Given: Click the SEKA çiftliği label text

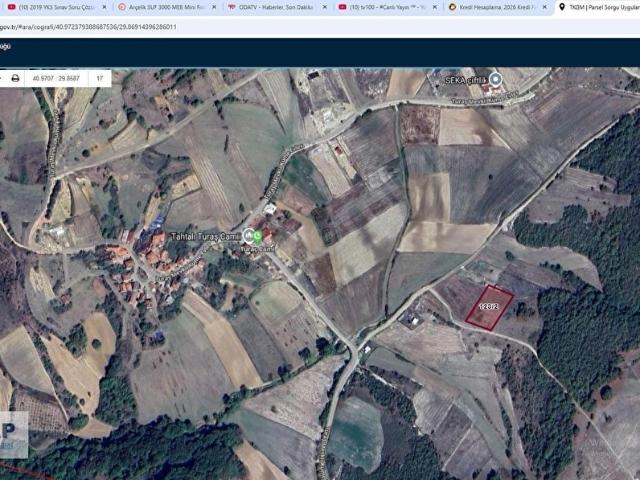Looking at the screenshot, I should pyautogui.click(x=466, y=80).
